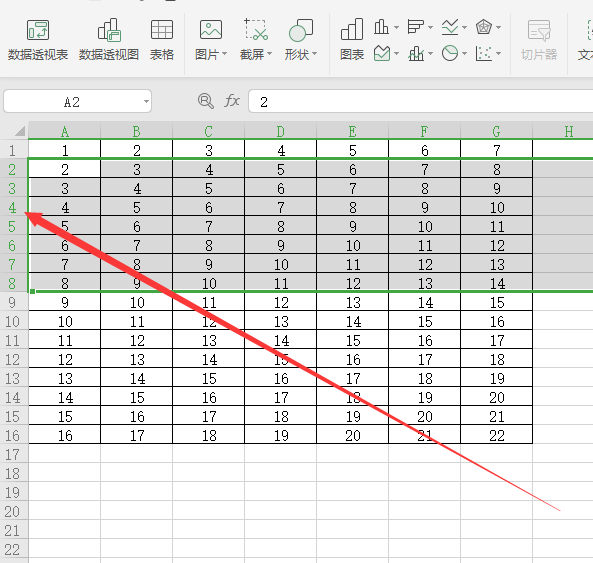Click cell B11 containing 12

tap(137, 340)
